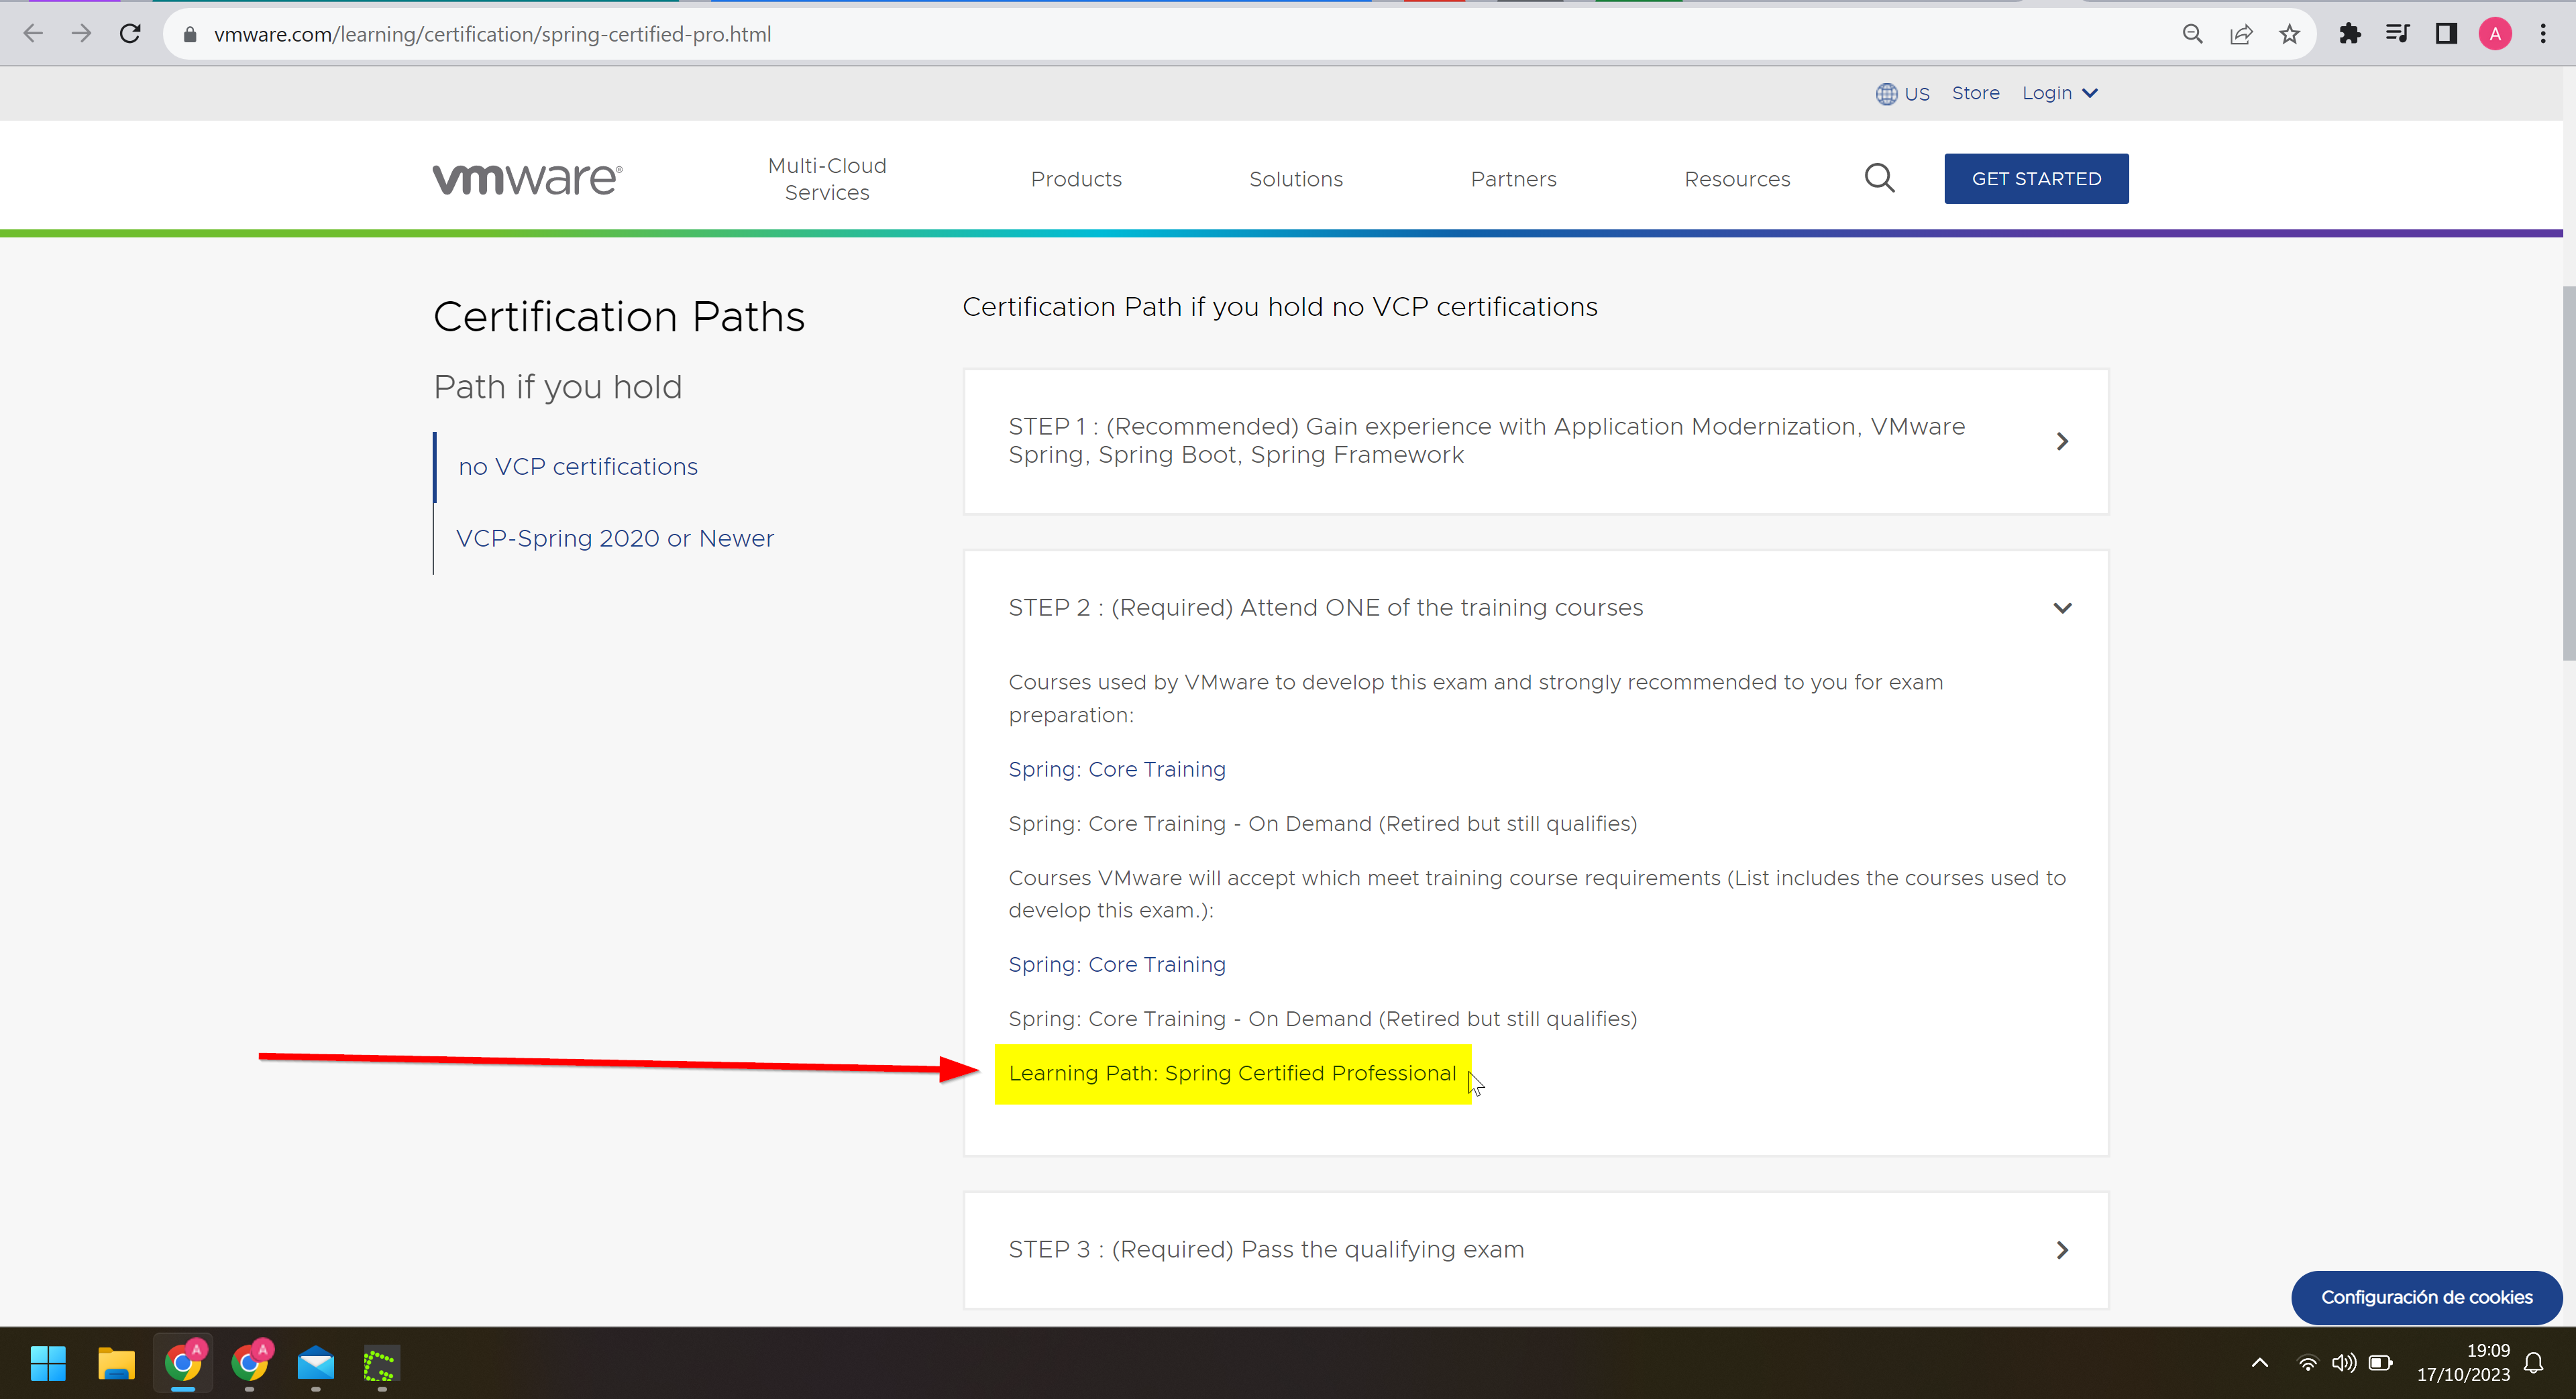Click the STEP 1 heading text
The width and height of the screenshot is (2576, 1399).
1486,441
